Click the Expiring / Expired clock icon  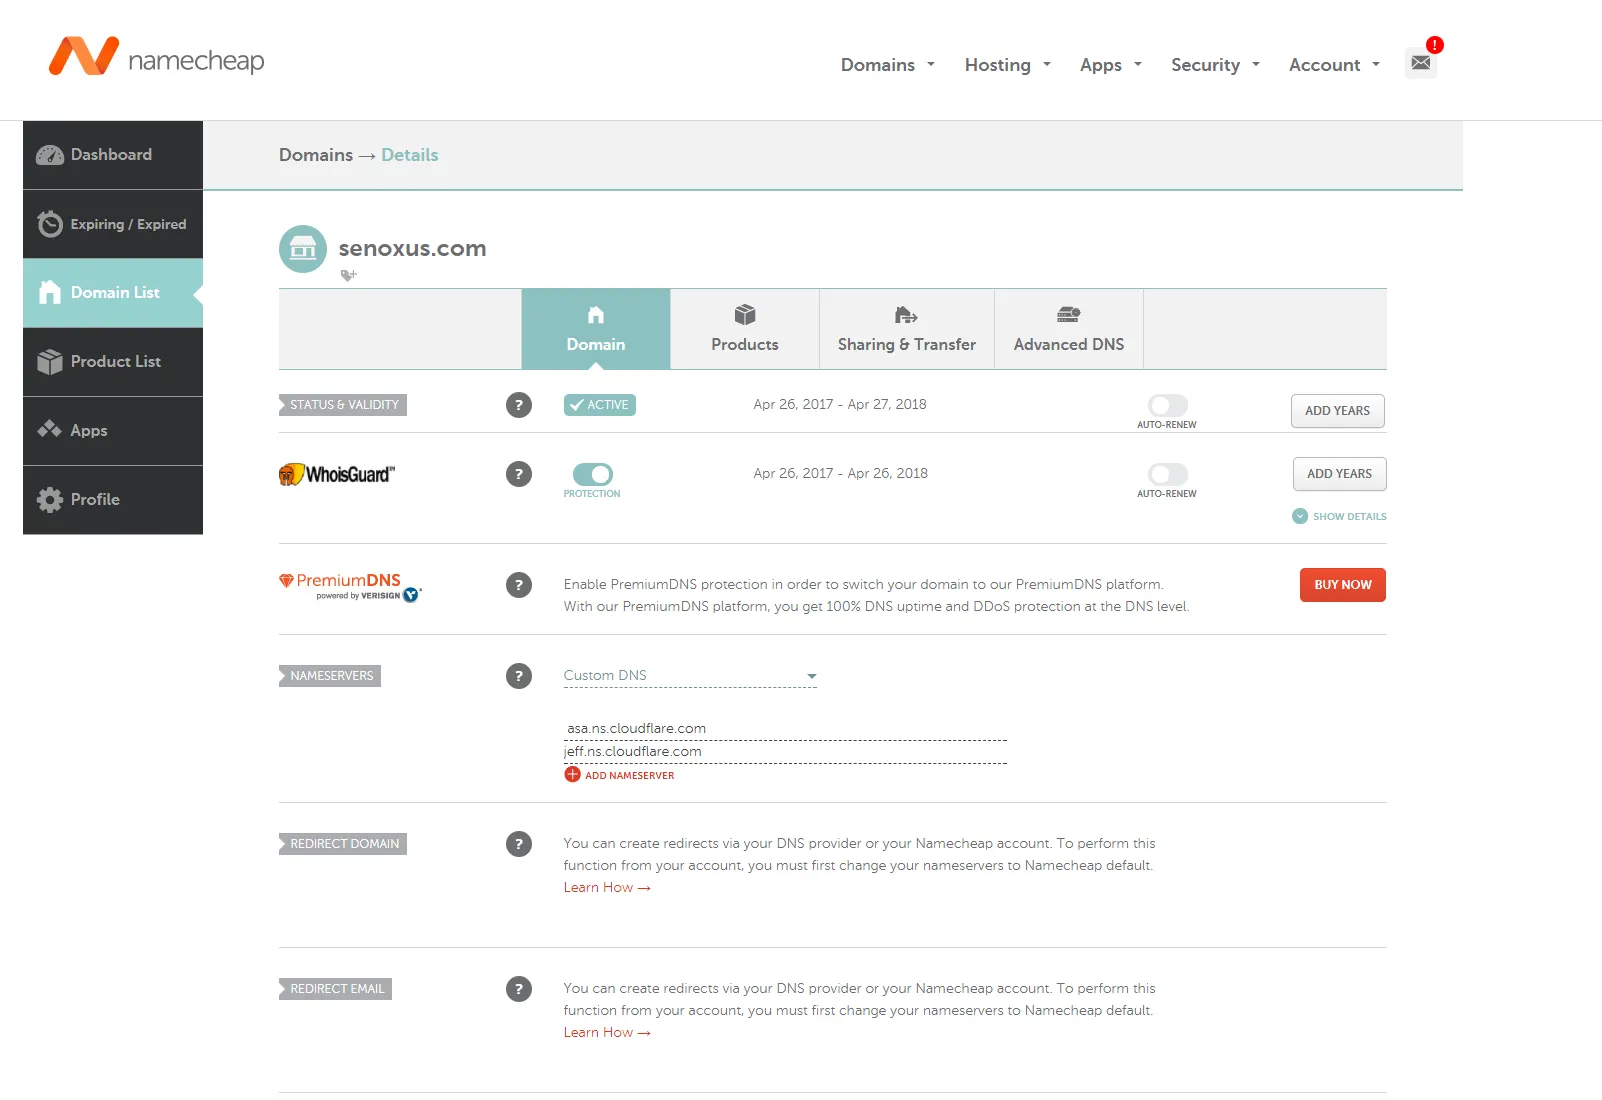pyautogui.click(x=50, y=224)
